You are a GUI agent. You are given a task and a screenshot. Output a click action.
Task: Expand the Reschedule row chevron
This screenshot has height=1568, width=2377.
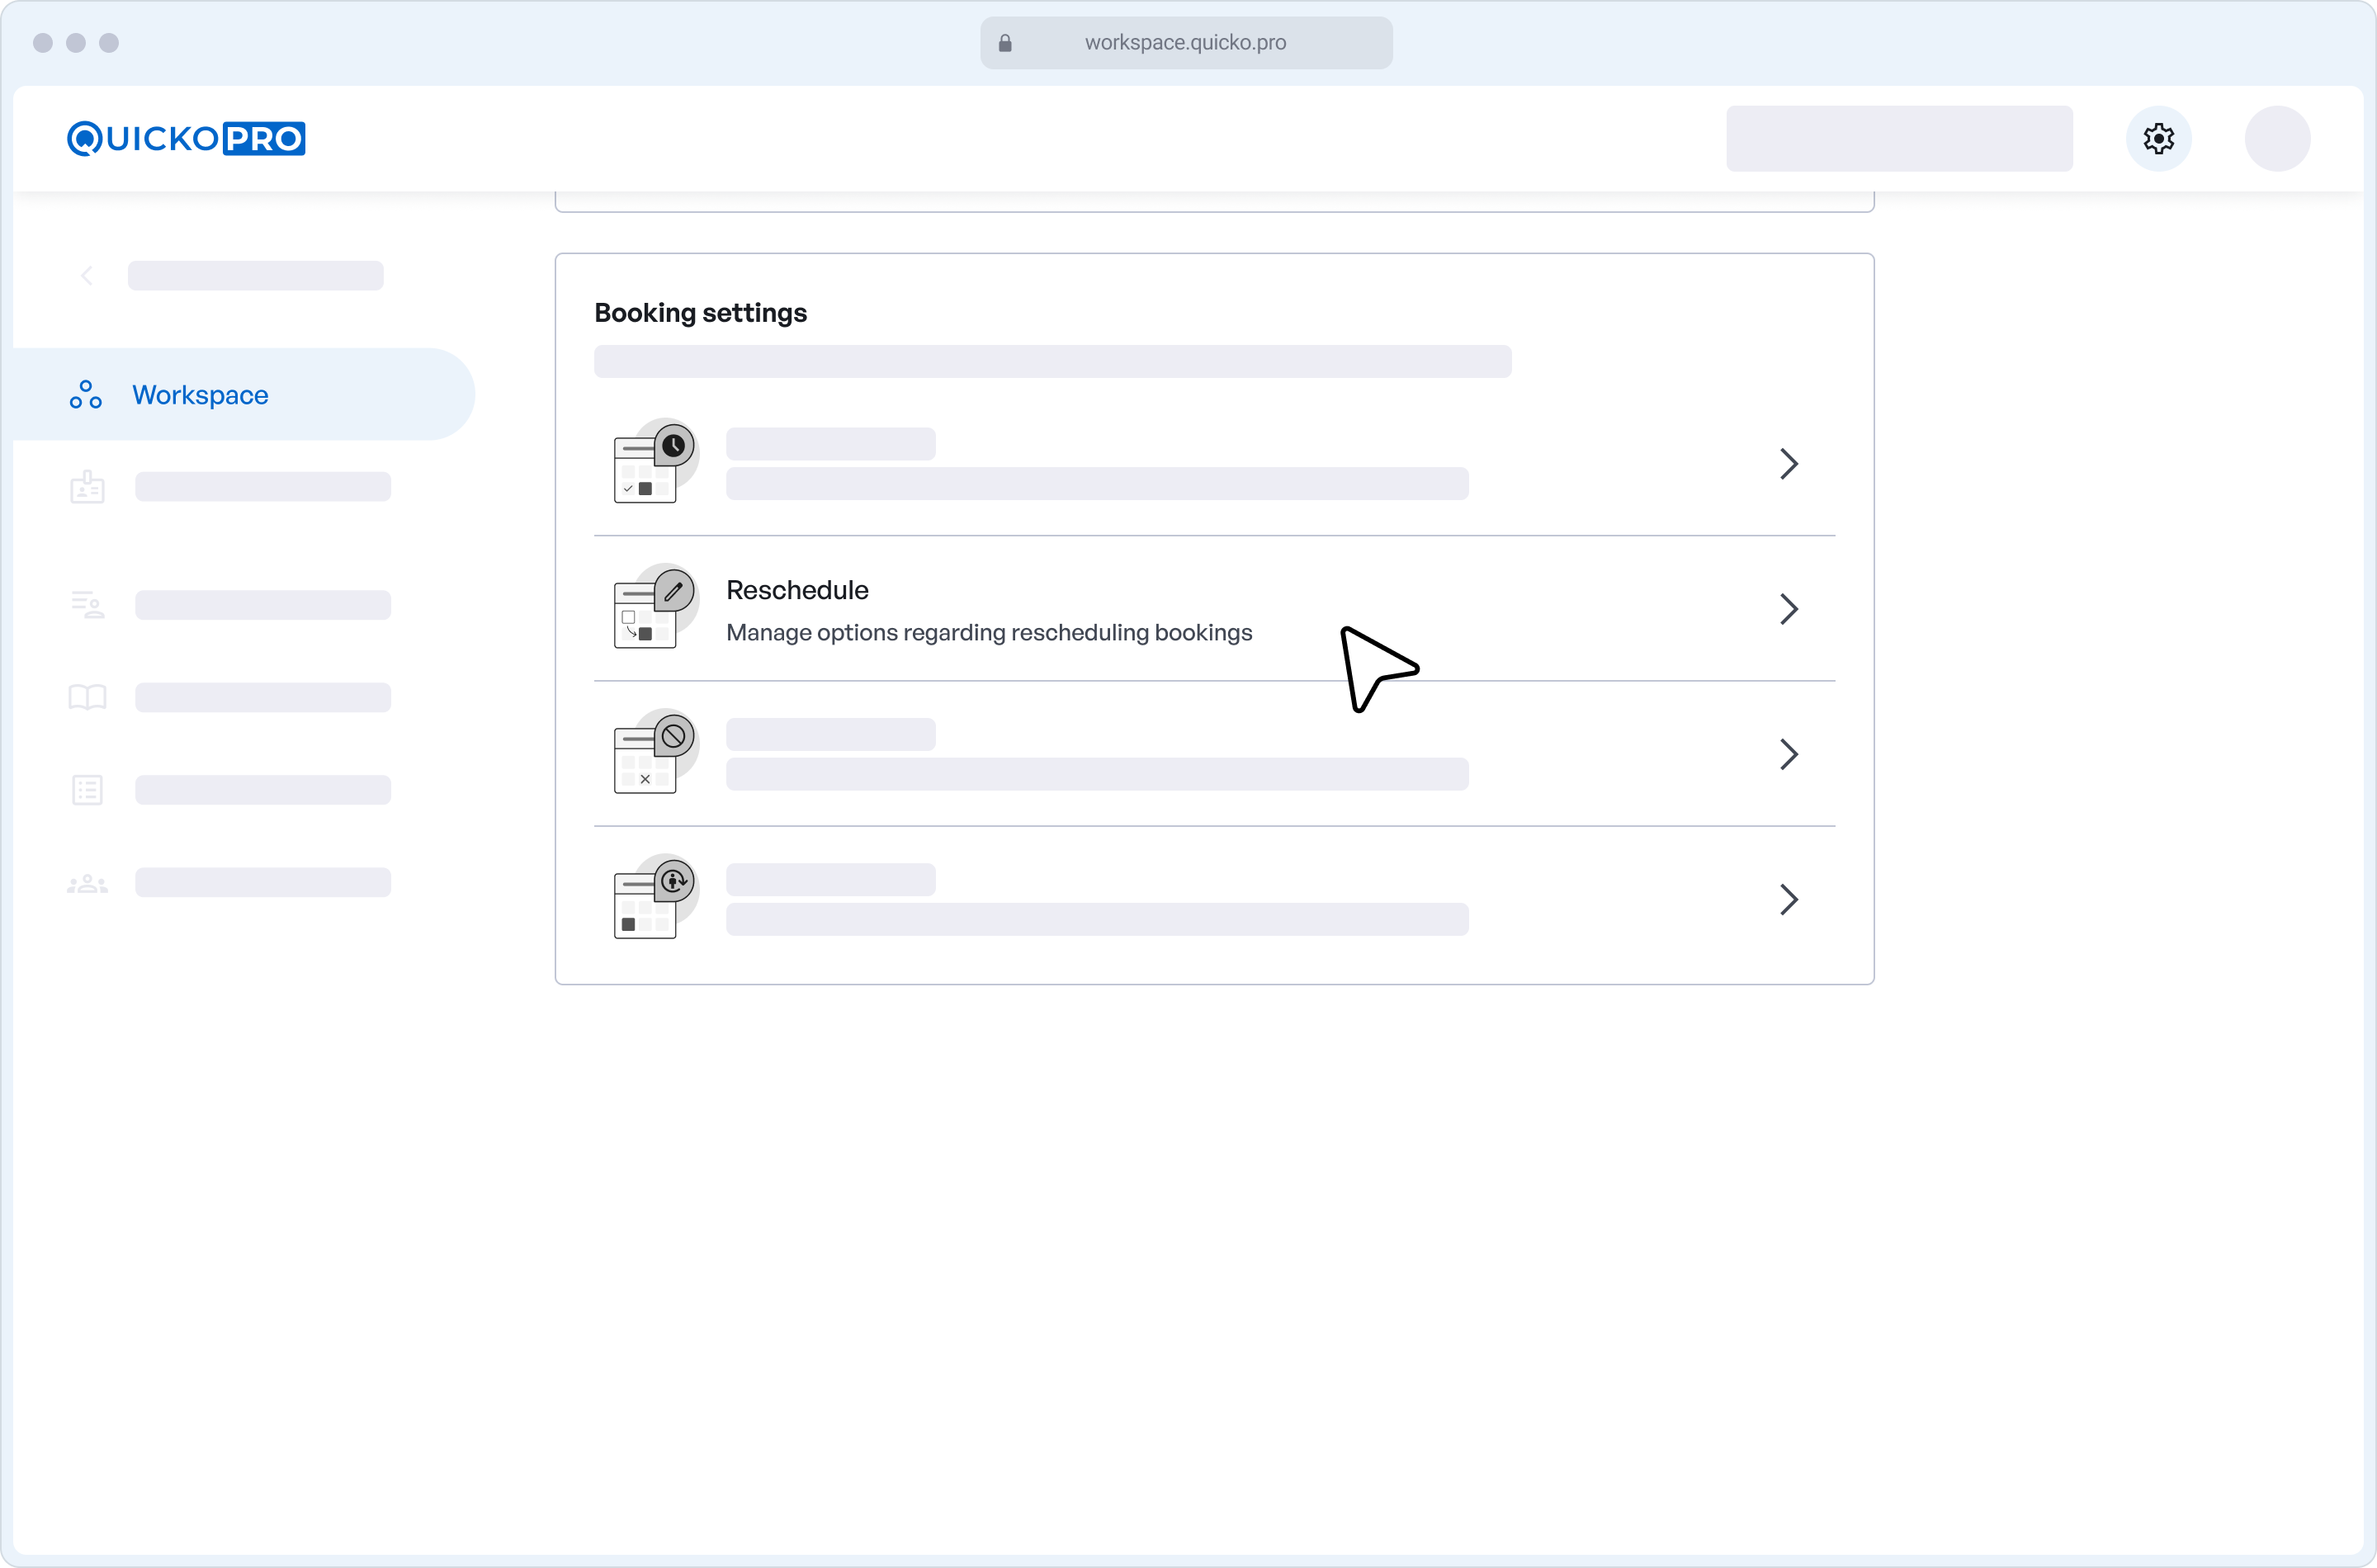pos(1789,608)
